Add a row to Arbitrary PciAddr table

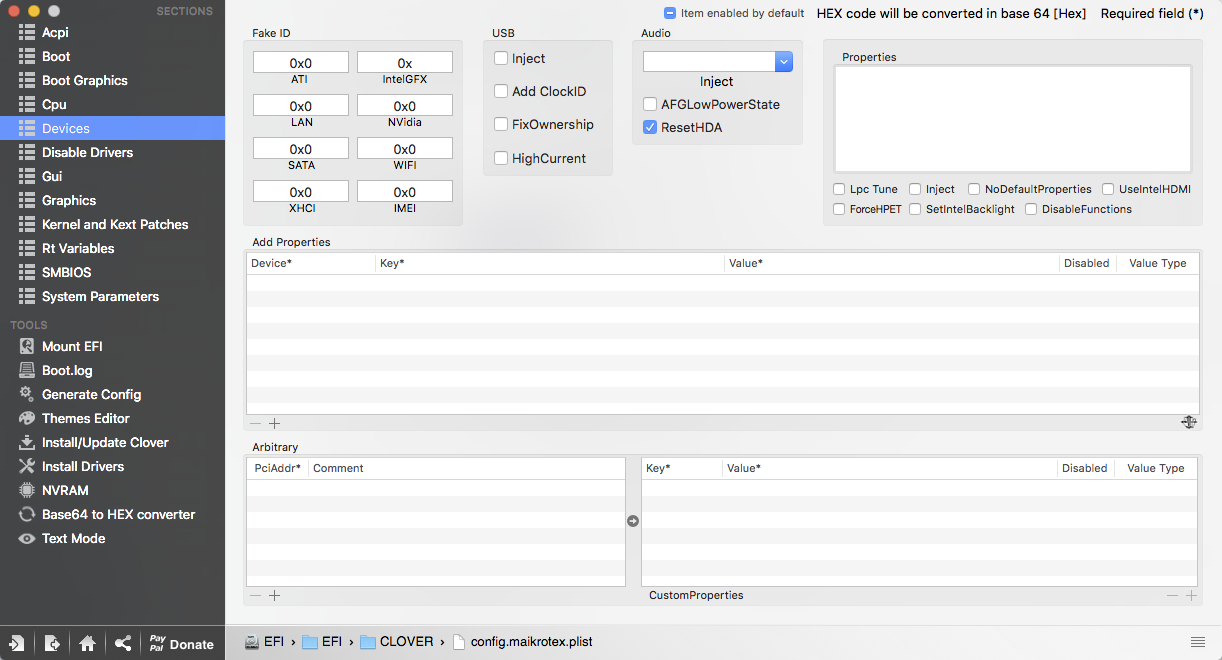(274, 595)
